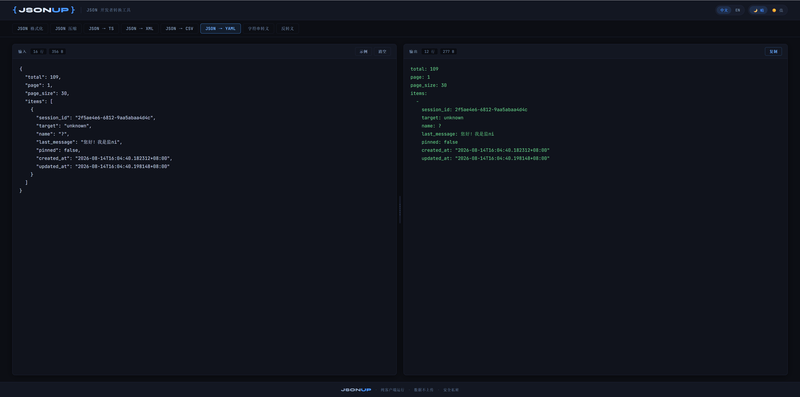The height and width of the screenshot is (397, 800).
Task: Click the 277 B size badge in the output header
Action: point(448,52)
